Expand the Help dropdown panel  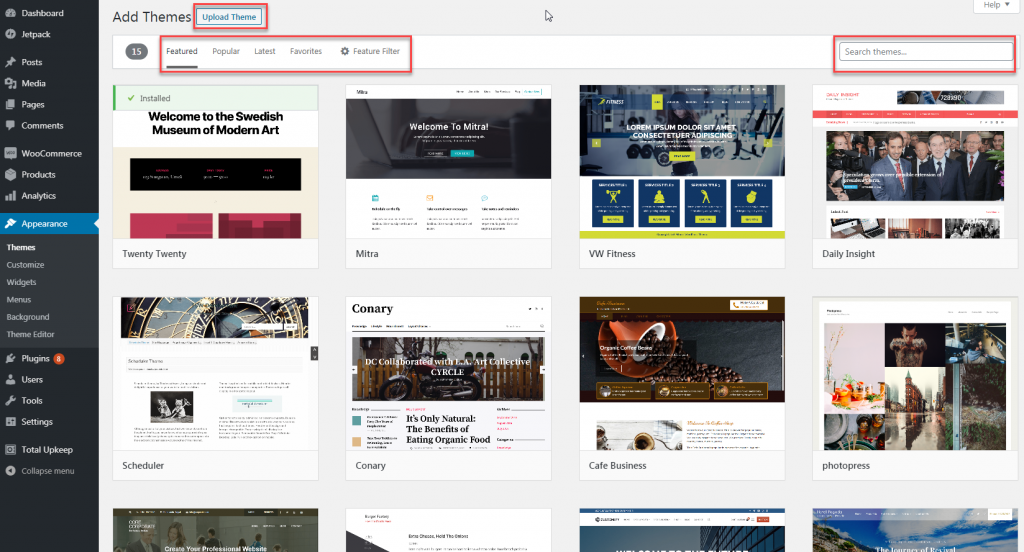[996, 5]
